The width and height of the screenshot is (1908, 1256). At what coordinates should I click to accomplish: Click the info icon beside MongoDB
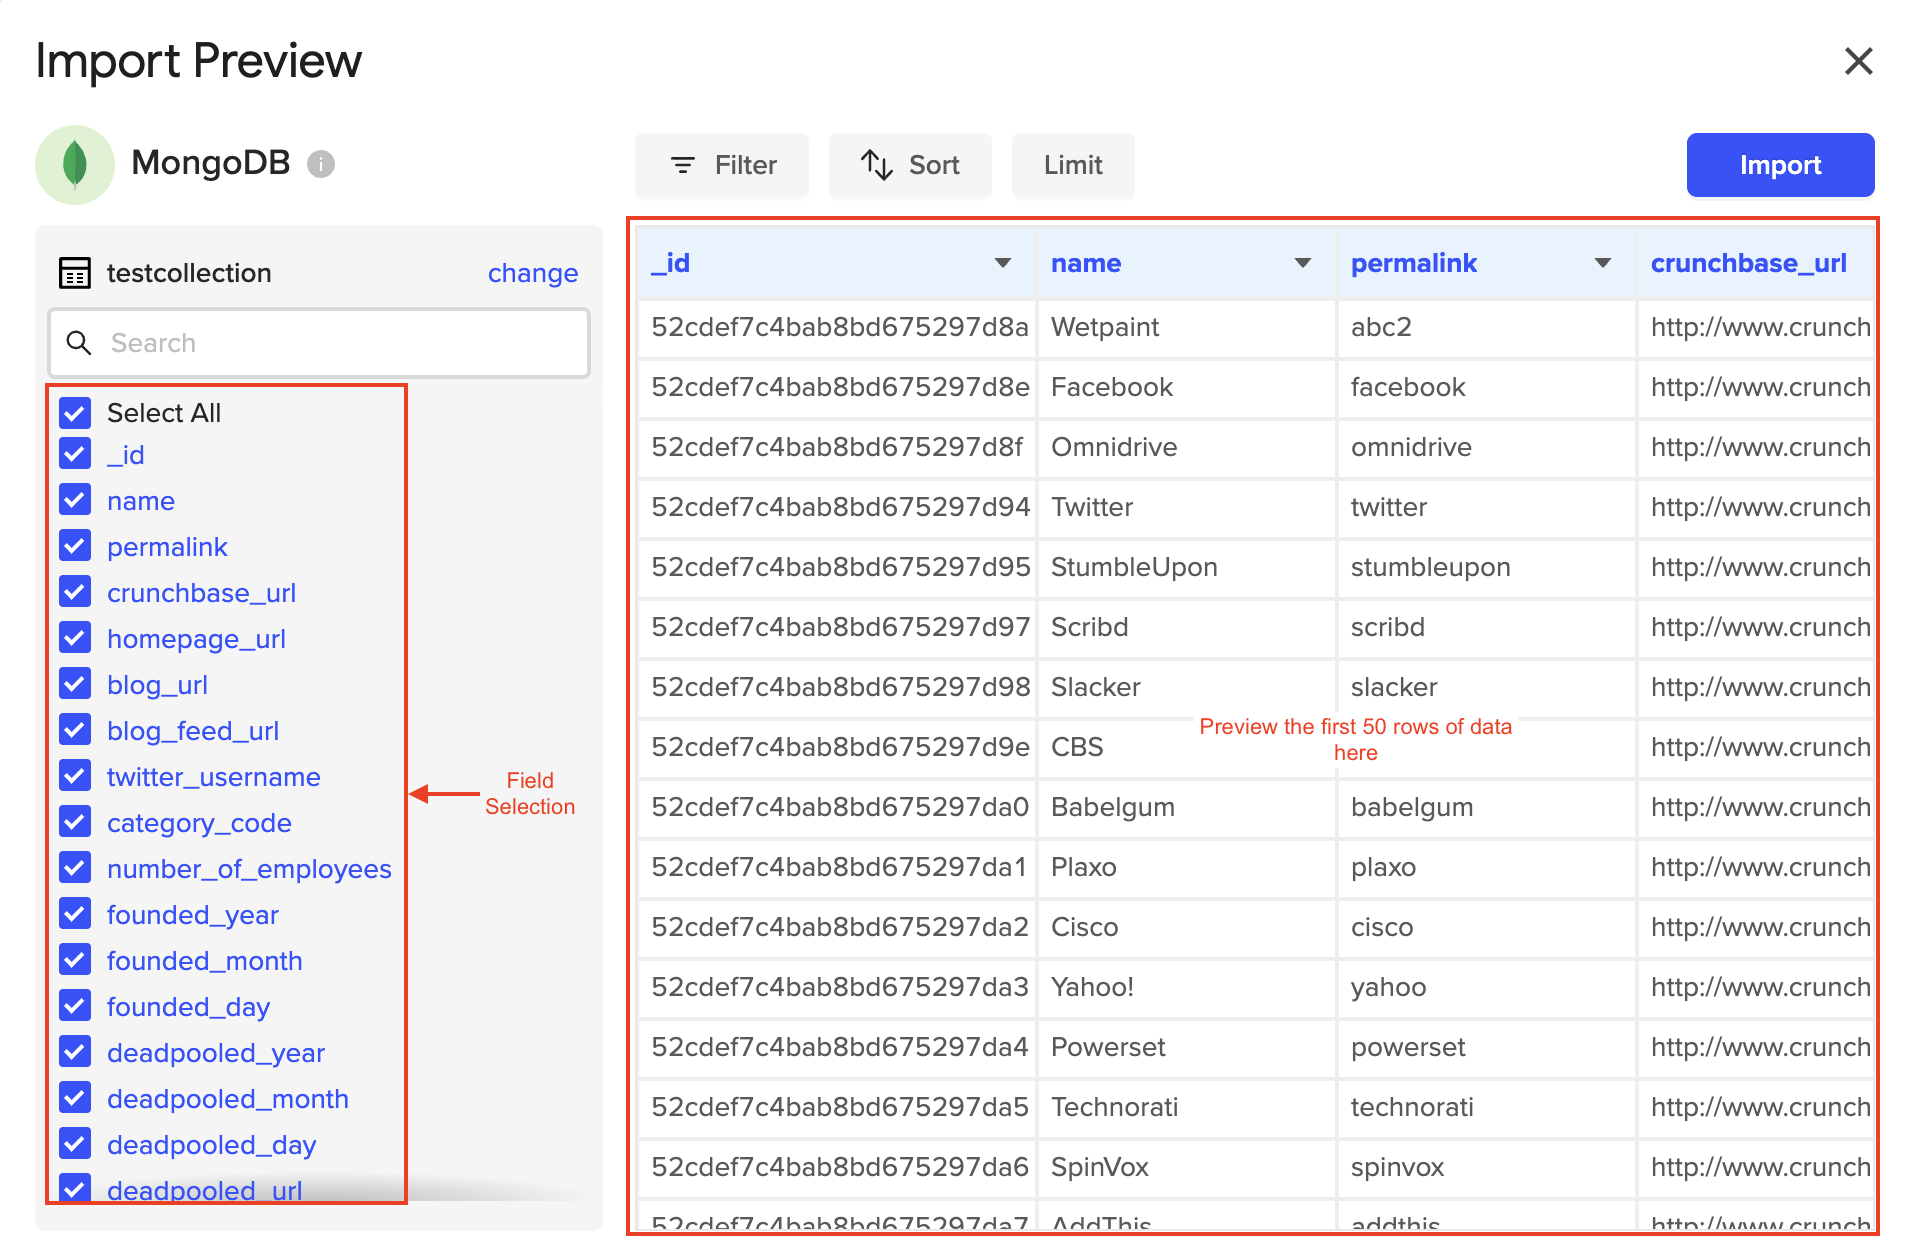tap(320, 164)
